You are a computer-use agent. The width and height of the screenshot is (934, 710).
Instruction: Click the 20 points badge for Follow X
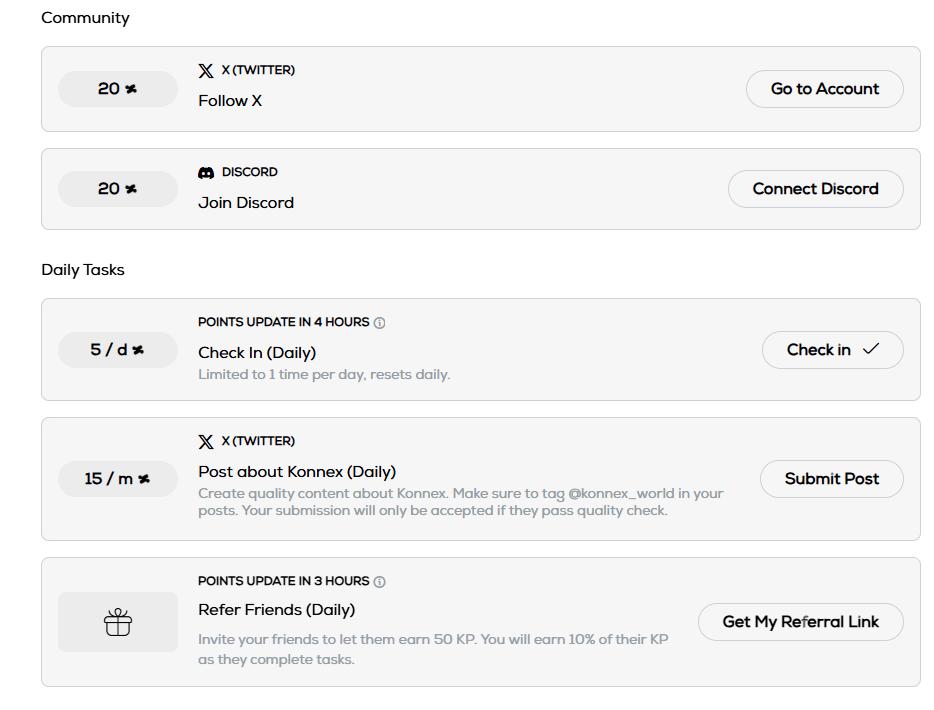118,89
